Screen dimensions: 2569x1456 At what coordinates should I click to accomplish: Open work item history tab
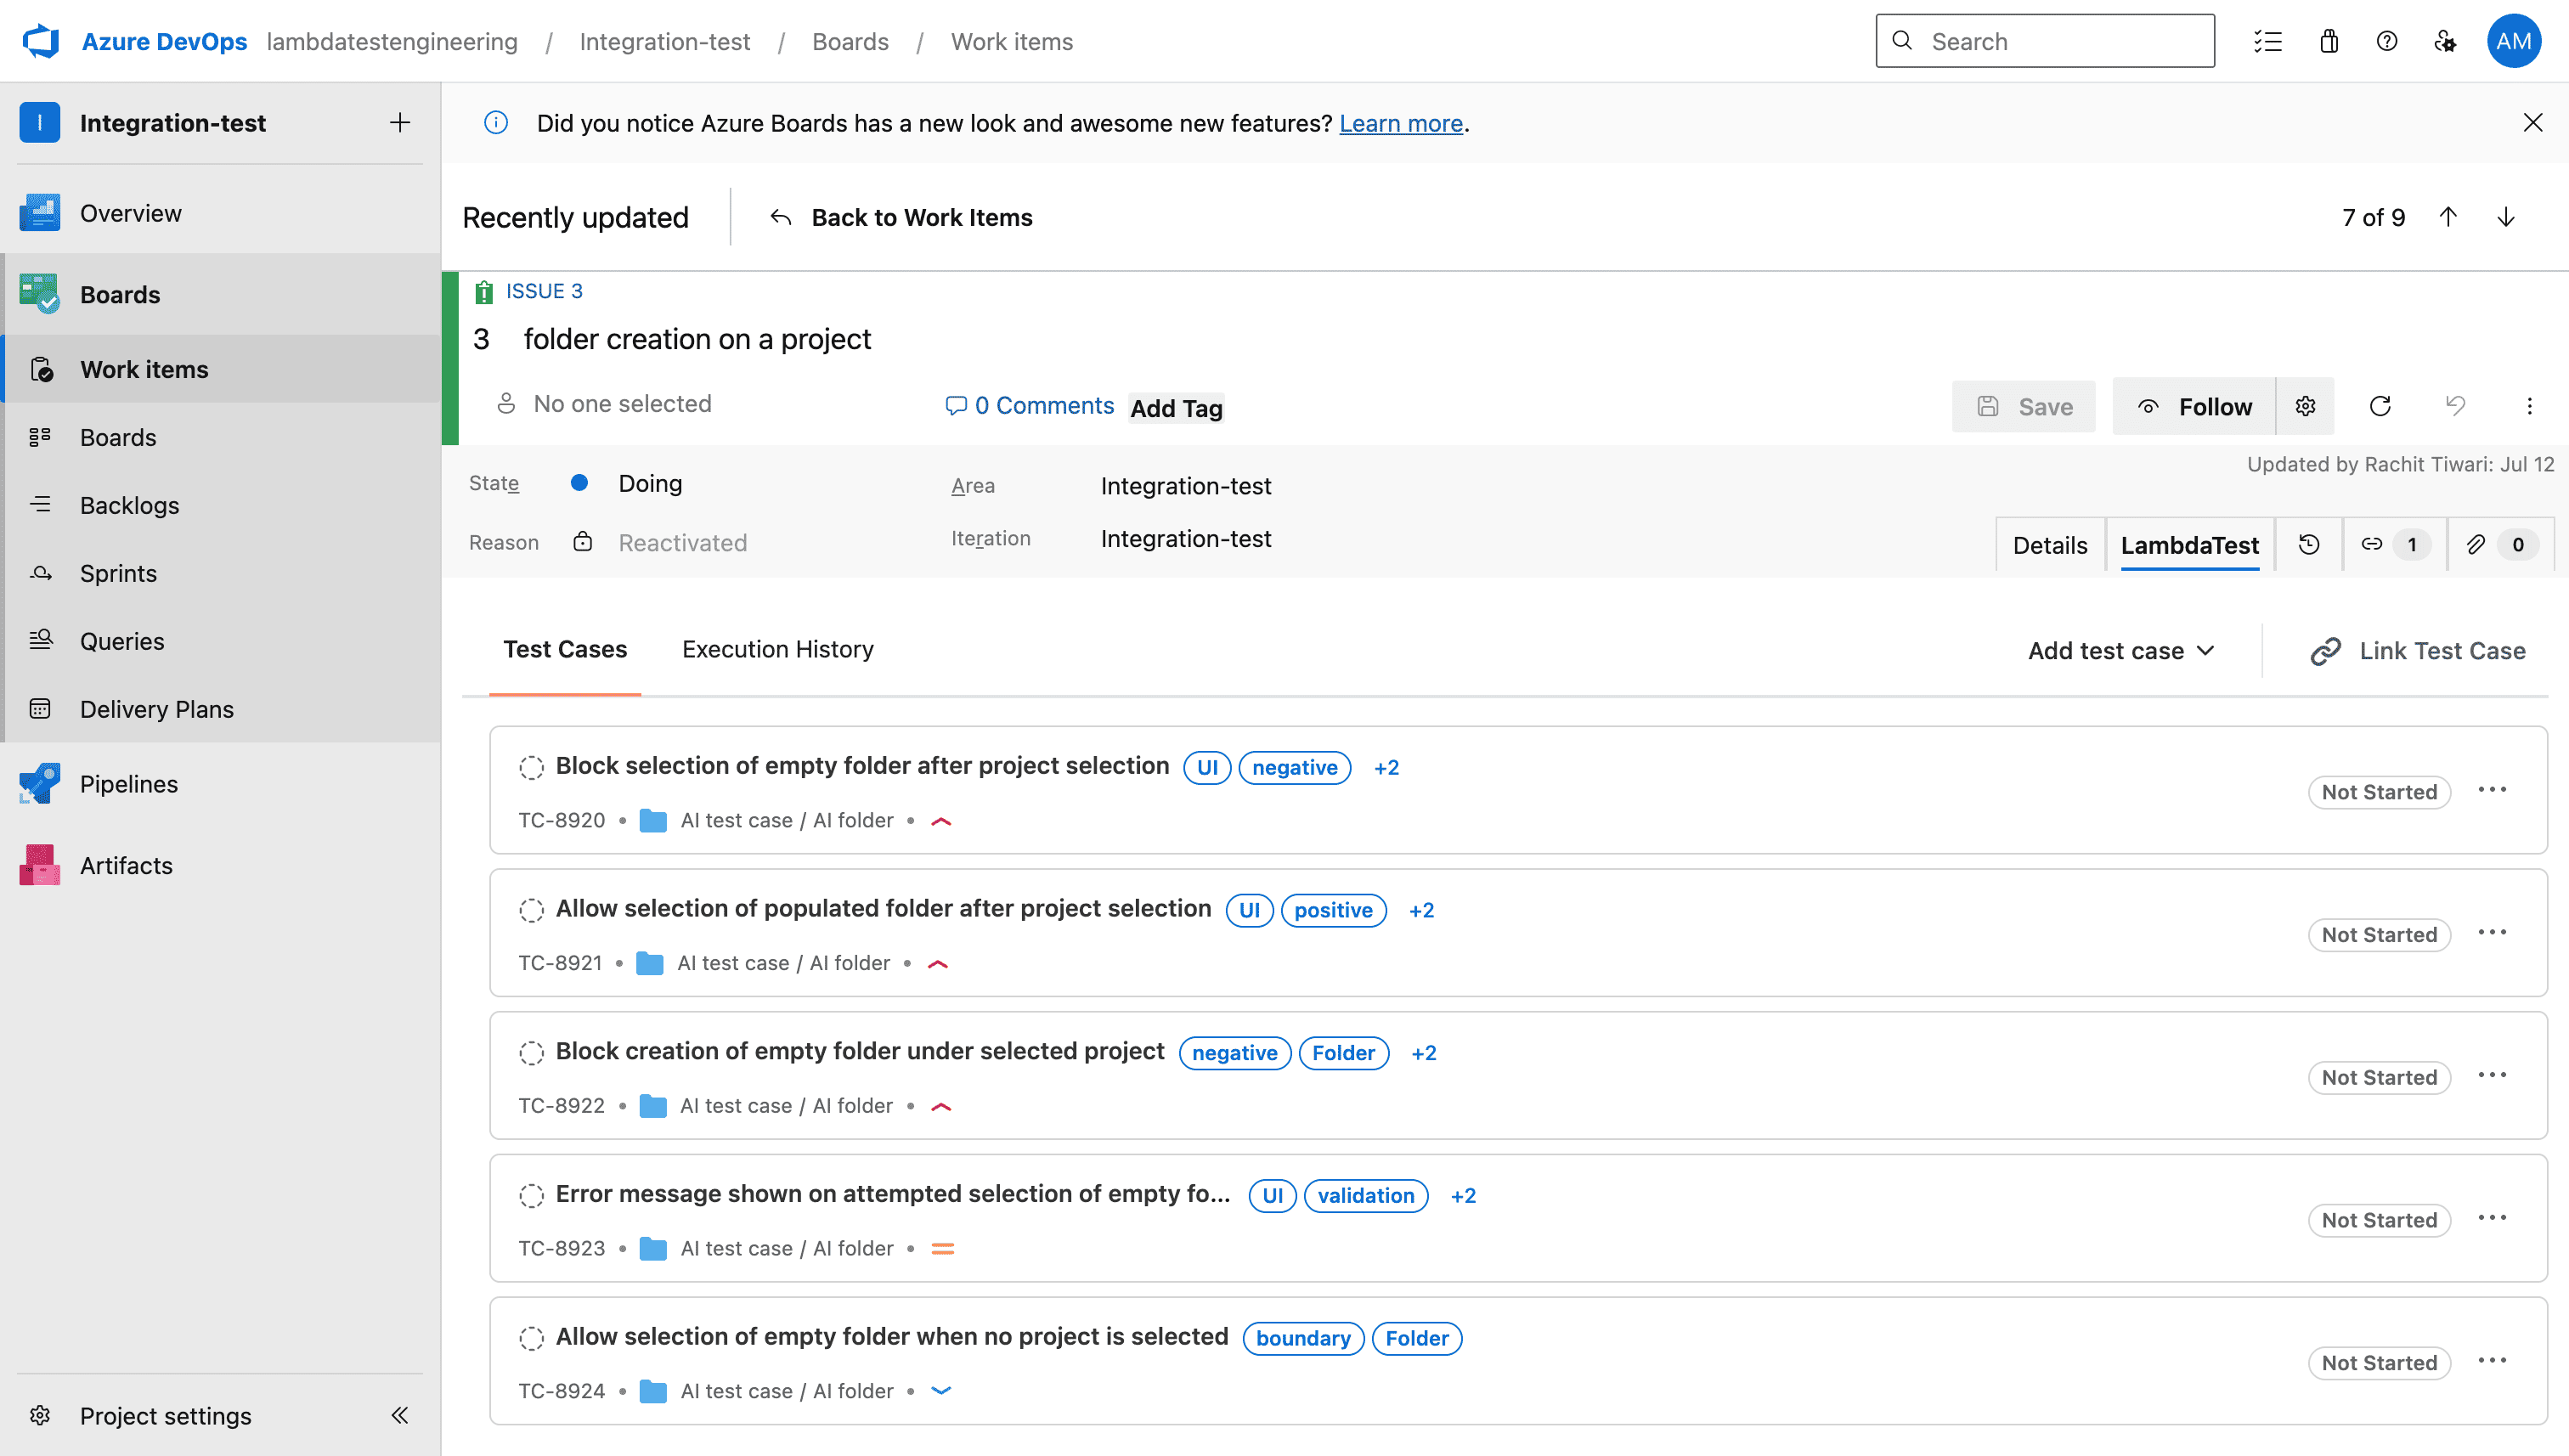coord(2308,544)
